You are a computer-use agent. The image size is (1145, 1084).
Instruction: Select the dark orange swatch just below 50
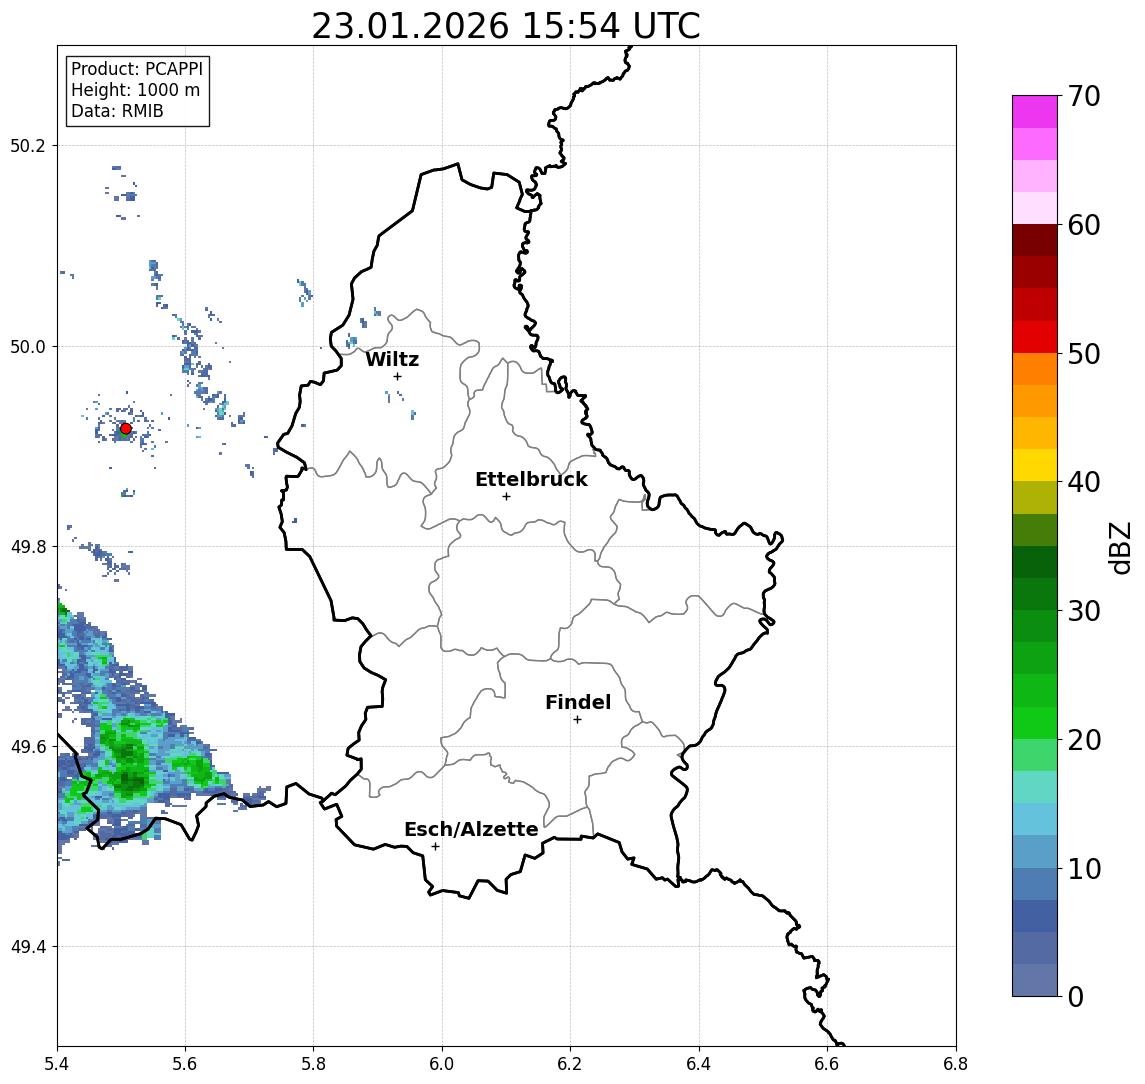pyautogui.click(x=1035, y=369)
